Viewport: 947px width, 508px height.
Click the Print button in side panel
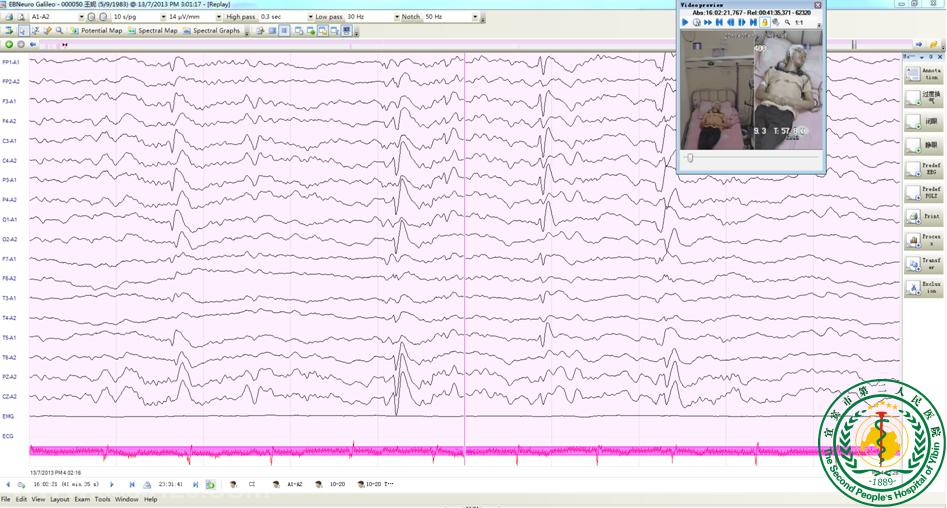point(922,216)
